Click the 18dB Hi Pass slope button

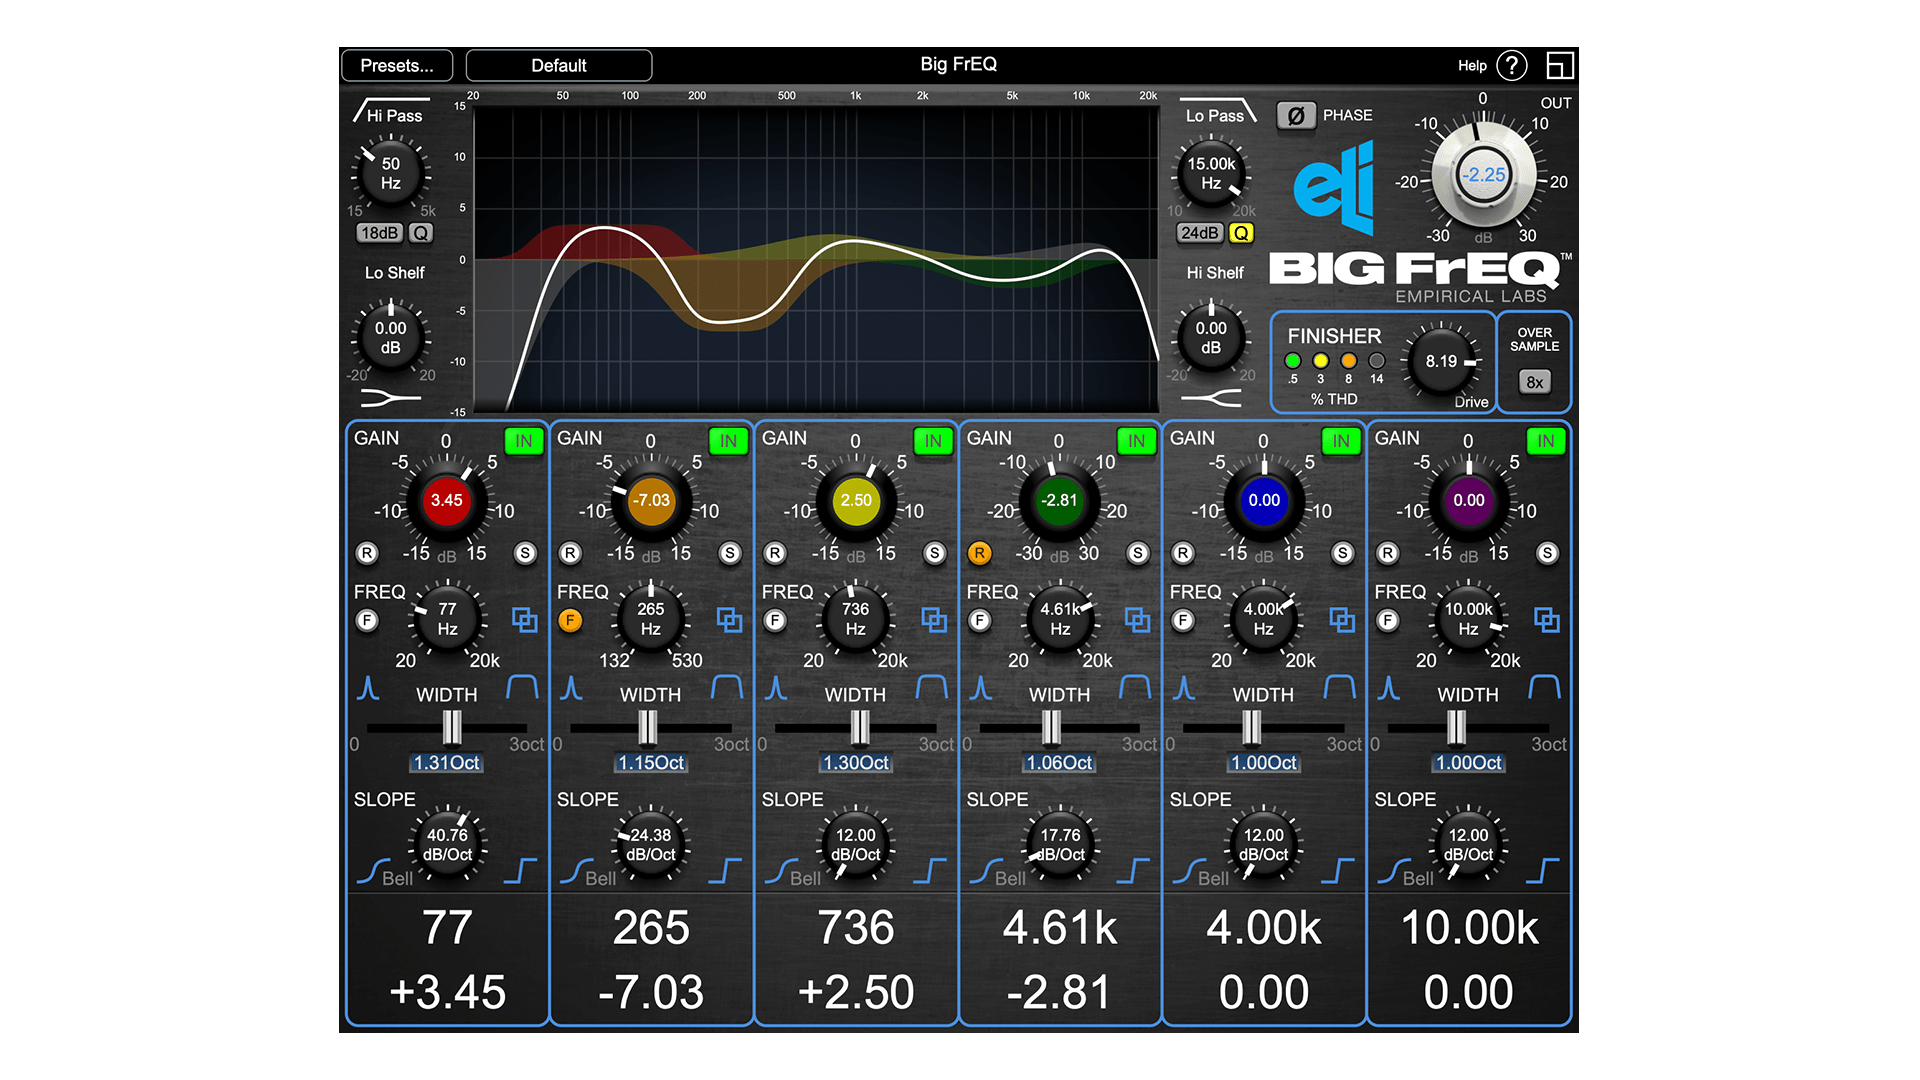(380, 233)
